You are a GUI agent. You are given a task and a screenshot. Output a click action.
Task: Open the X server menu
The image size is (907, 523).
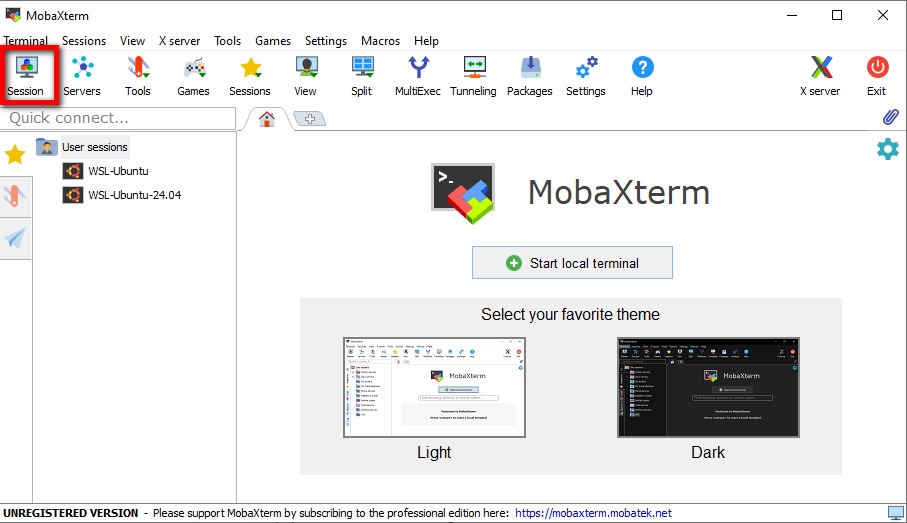[x=179, y=41]
